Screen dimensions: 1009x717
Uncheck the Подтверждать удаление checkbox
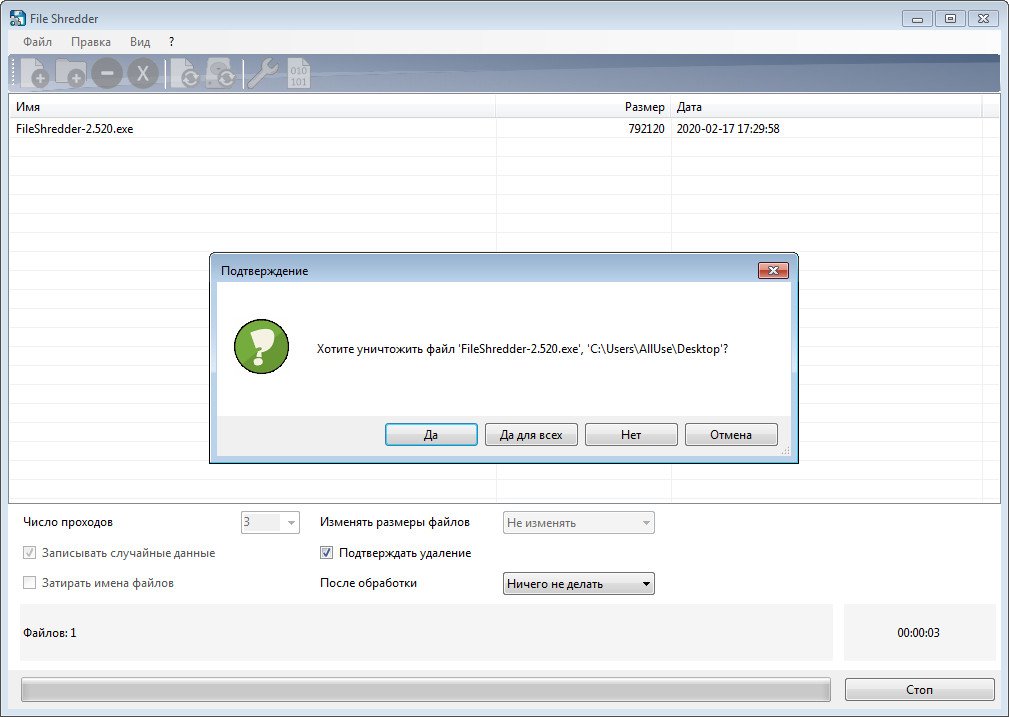[x=326, y=553]
